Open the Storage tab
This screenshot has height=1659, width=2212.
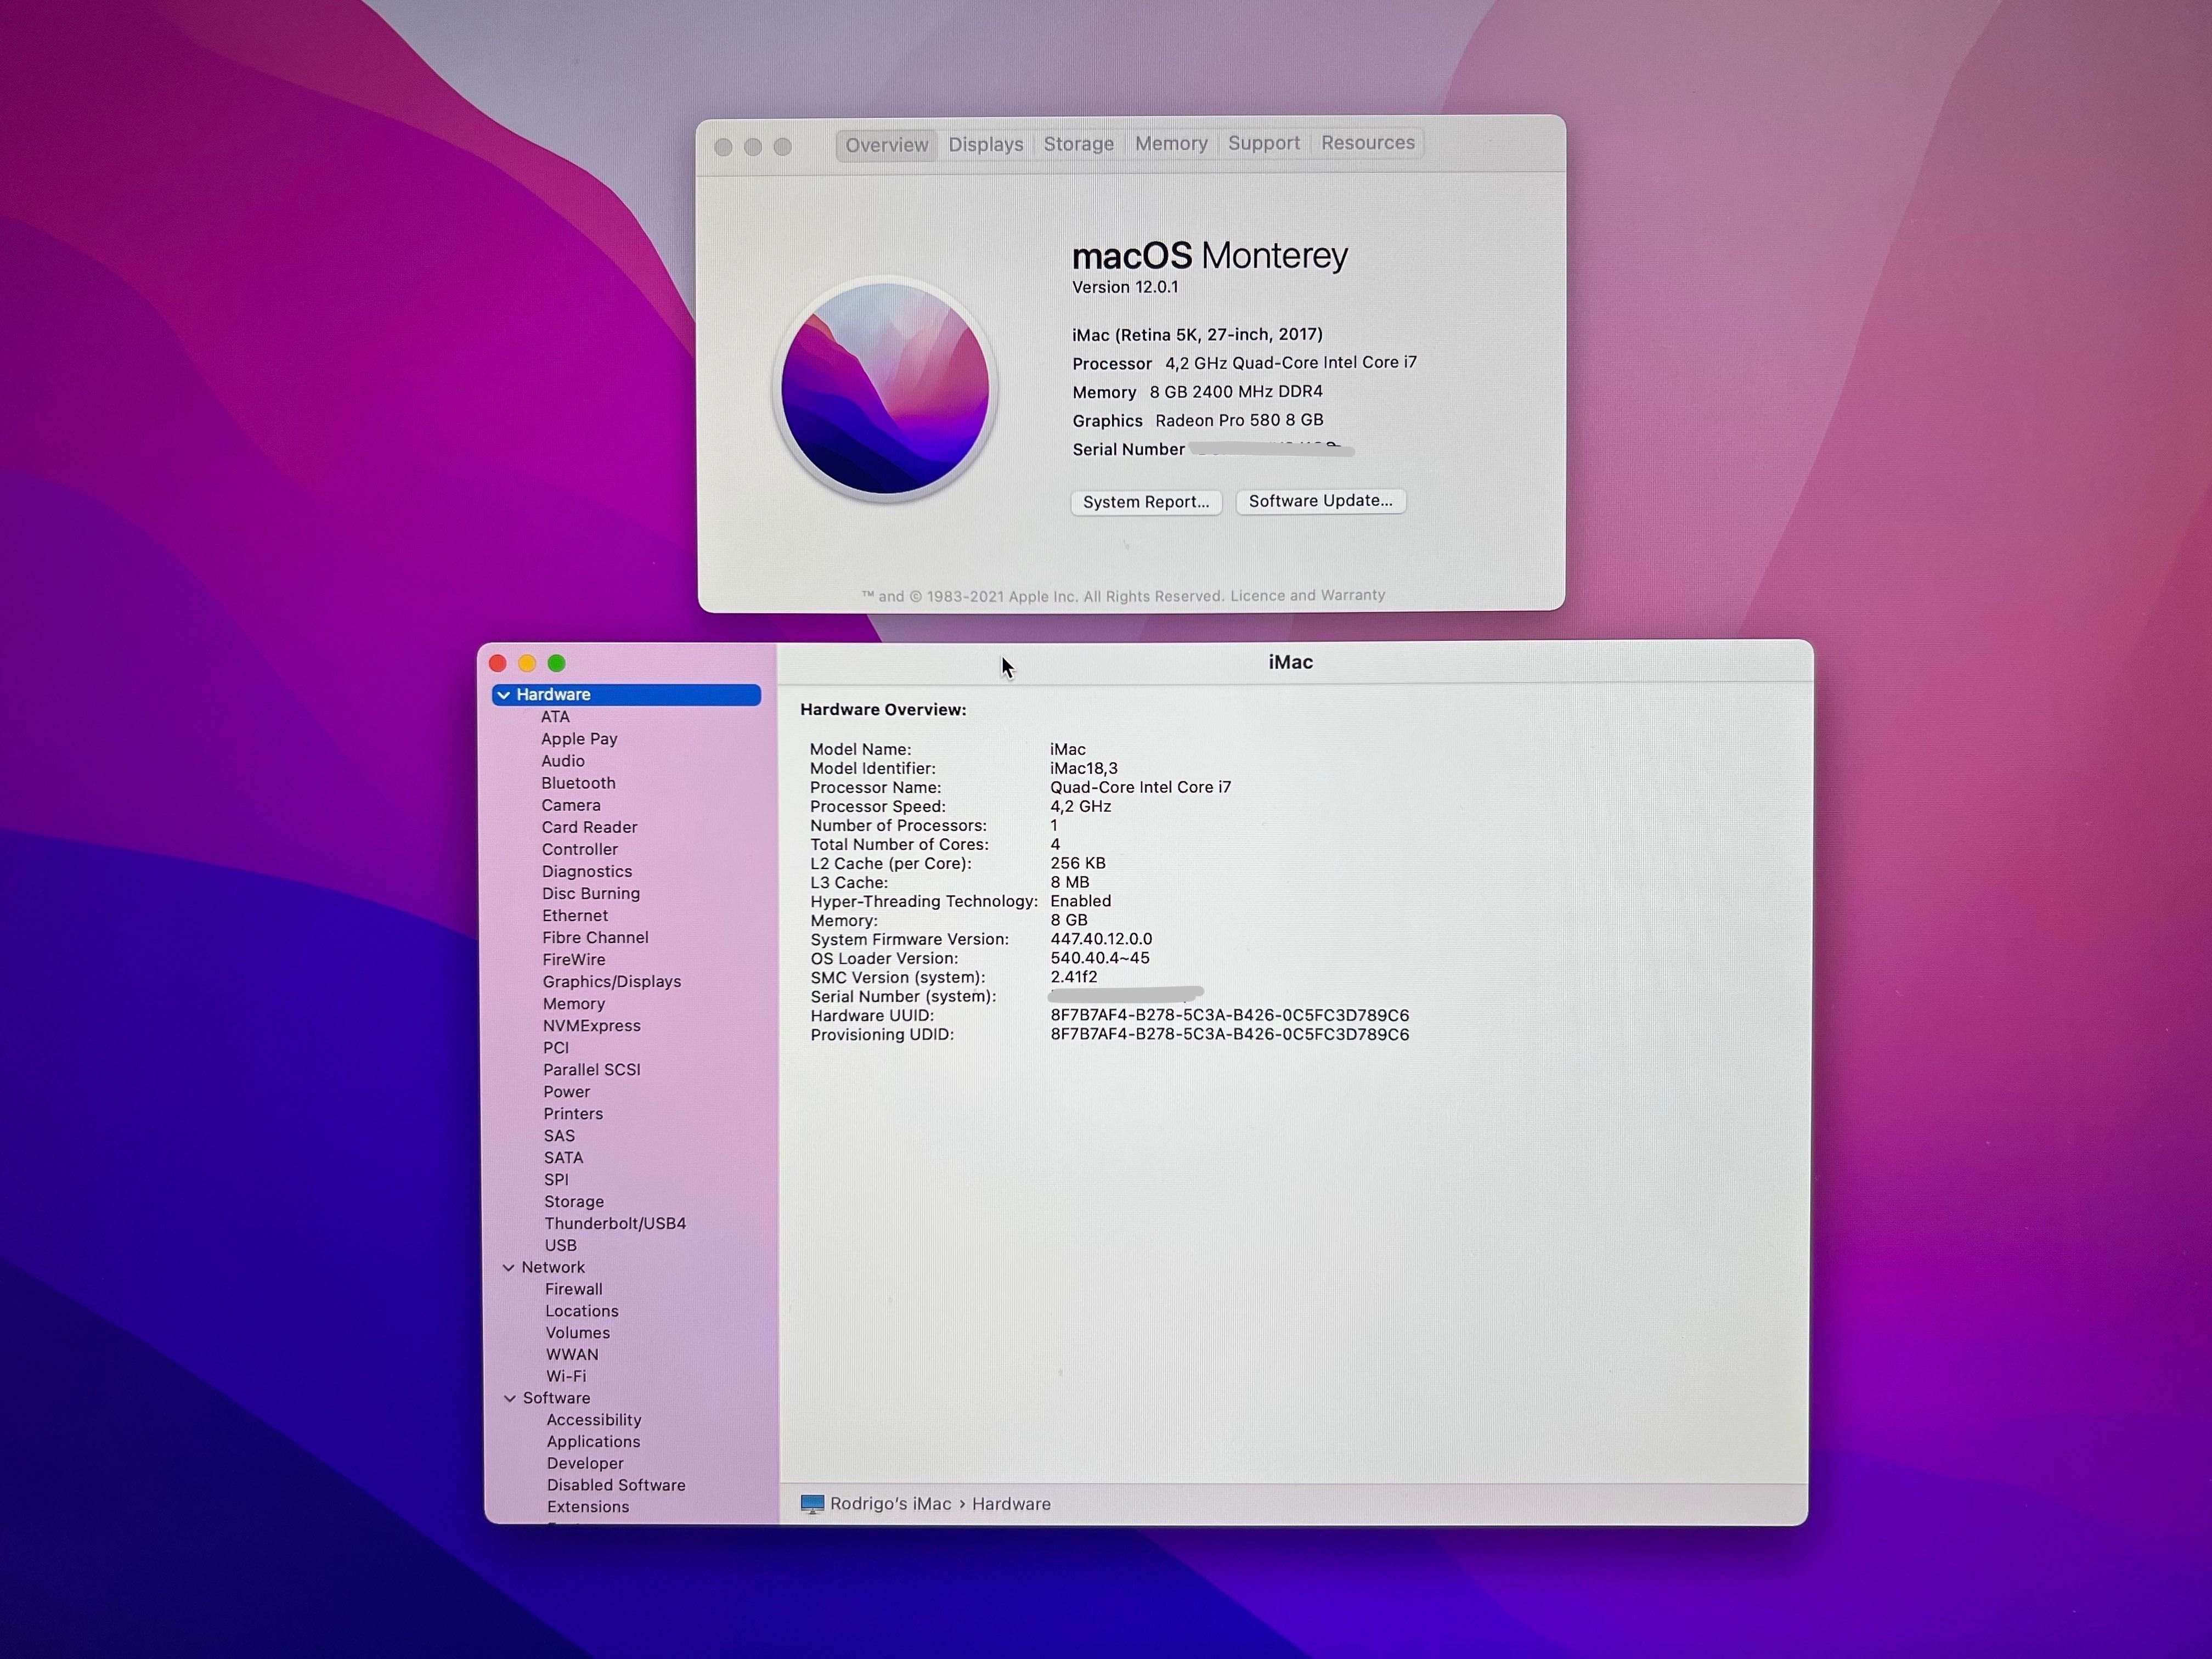click(x=1078, y=144)
